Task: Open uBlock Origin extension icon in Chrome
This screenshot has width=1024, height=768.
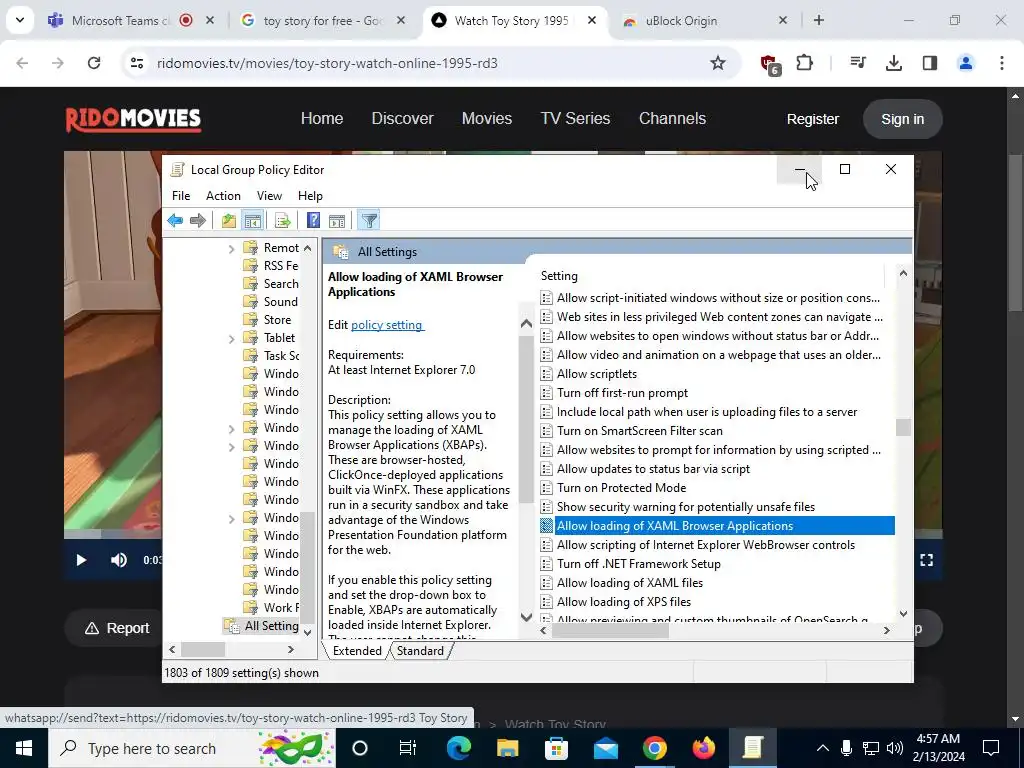Action: click(770, 64)
